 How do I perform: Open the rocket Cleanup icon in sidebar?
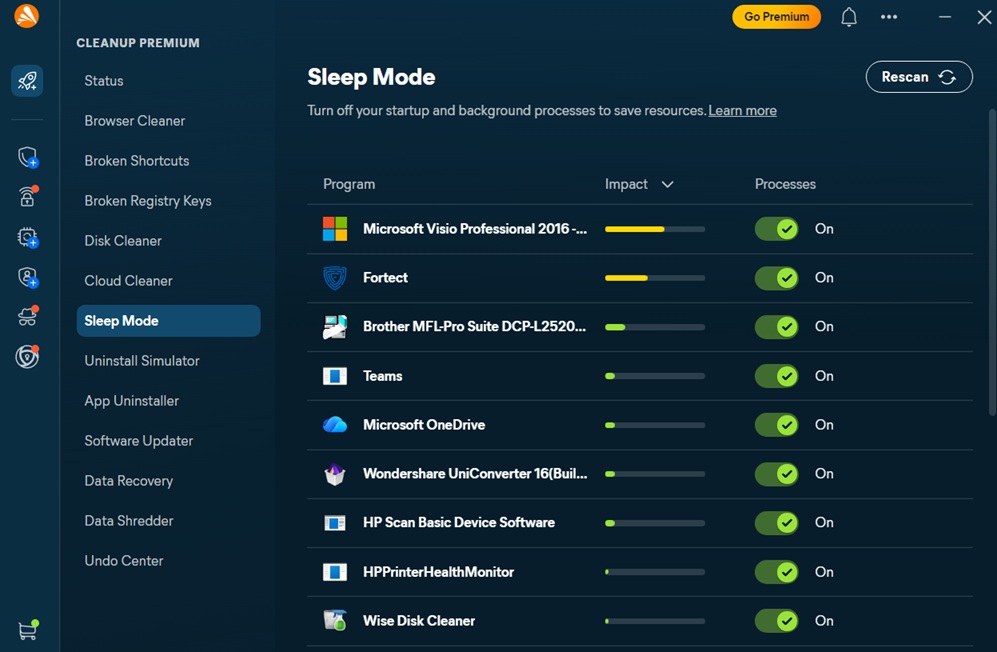point(27,81)
